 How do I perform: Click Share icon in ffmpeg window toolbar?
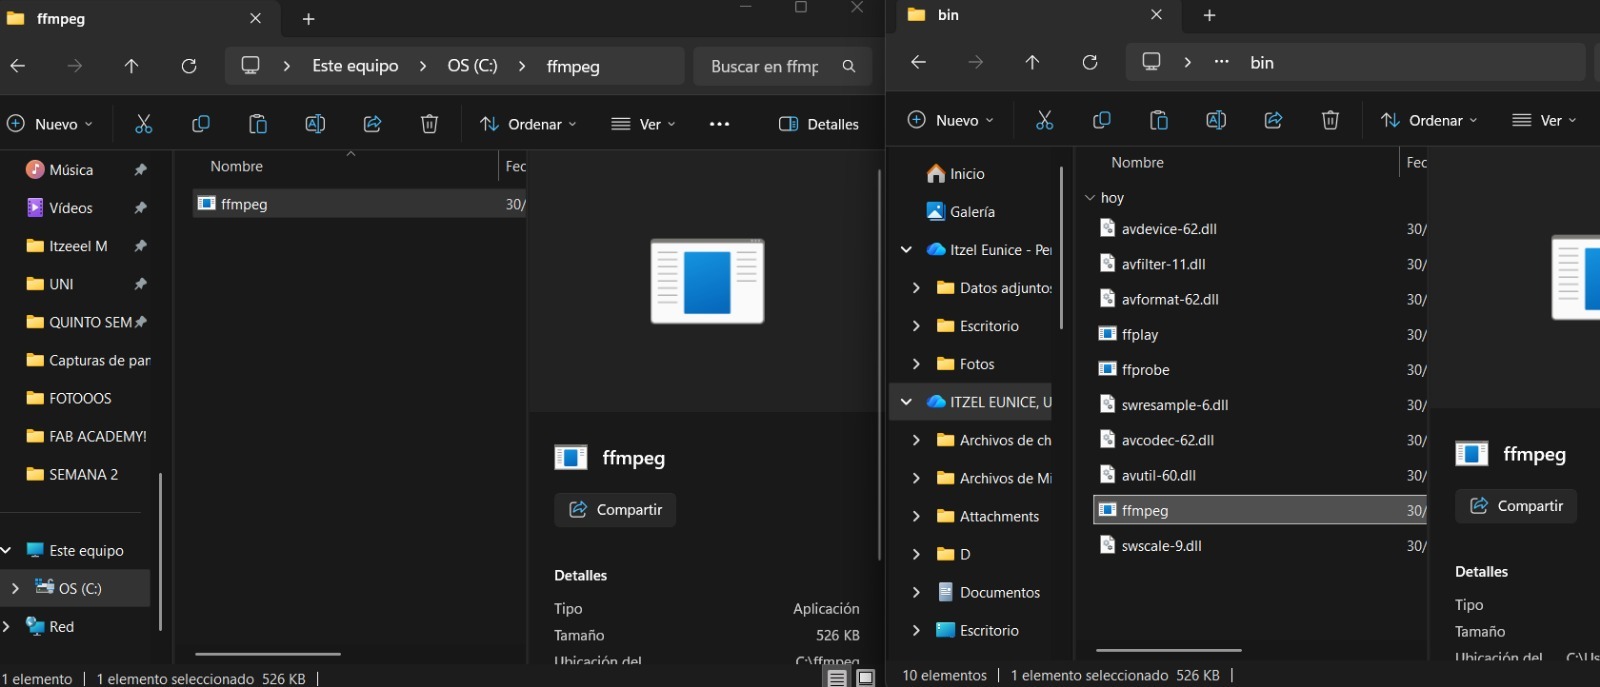click(x=372, y=124)
